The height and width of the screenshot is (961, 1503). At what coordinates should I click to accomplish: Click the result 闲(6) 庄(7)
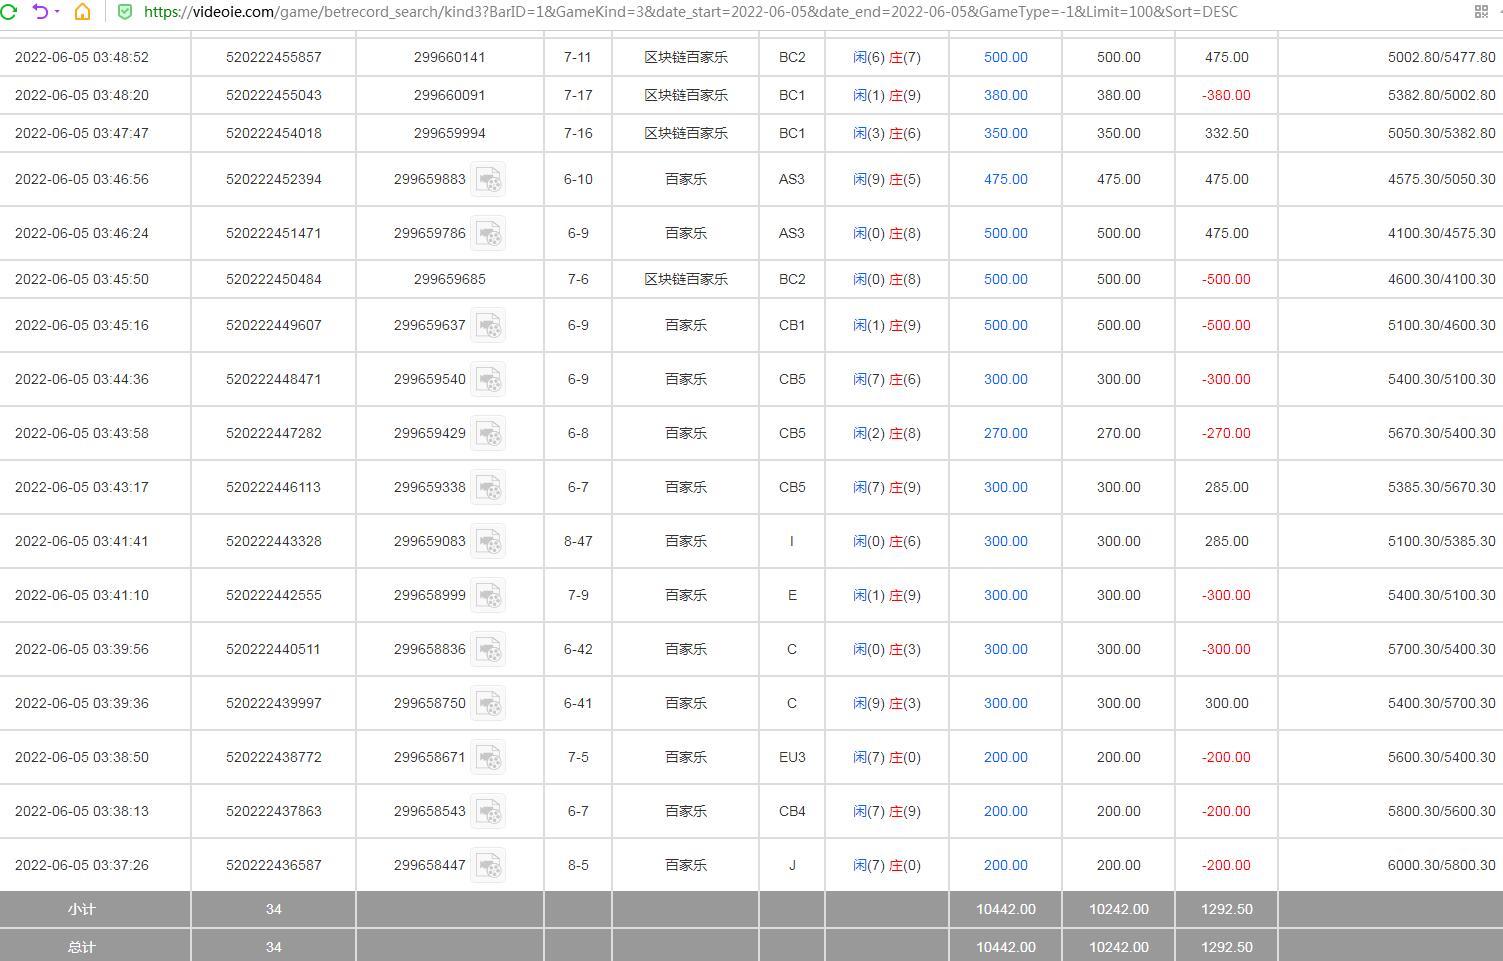pyautogui.click(x=887, y=57)
